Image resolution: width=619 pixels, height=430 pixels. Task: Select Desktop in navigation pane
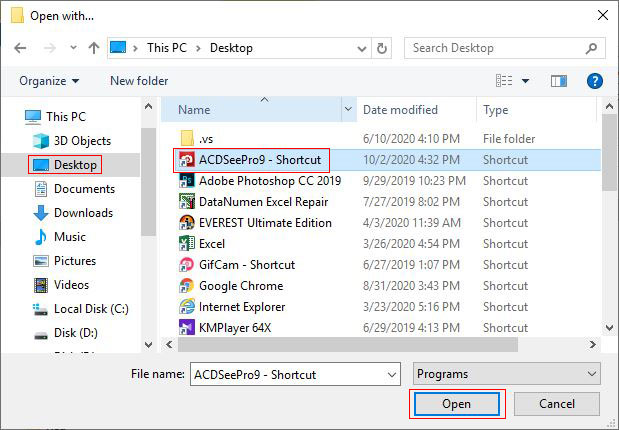65,165
